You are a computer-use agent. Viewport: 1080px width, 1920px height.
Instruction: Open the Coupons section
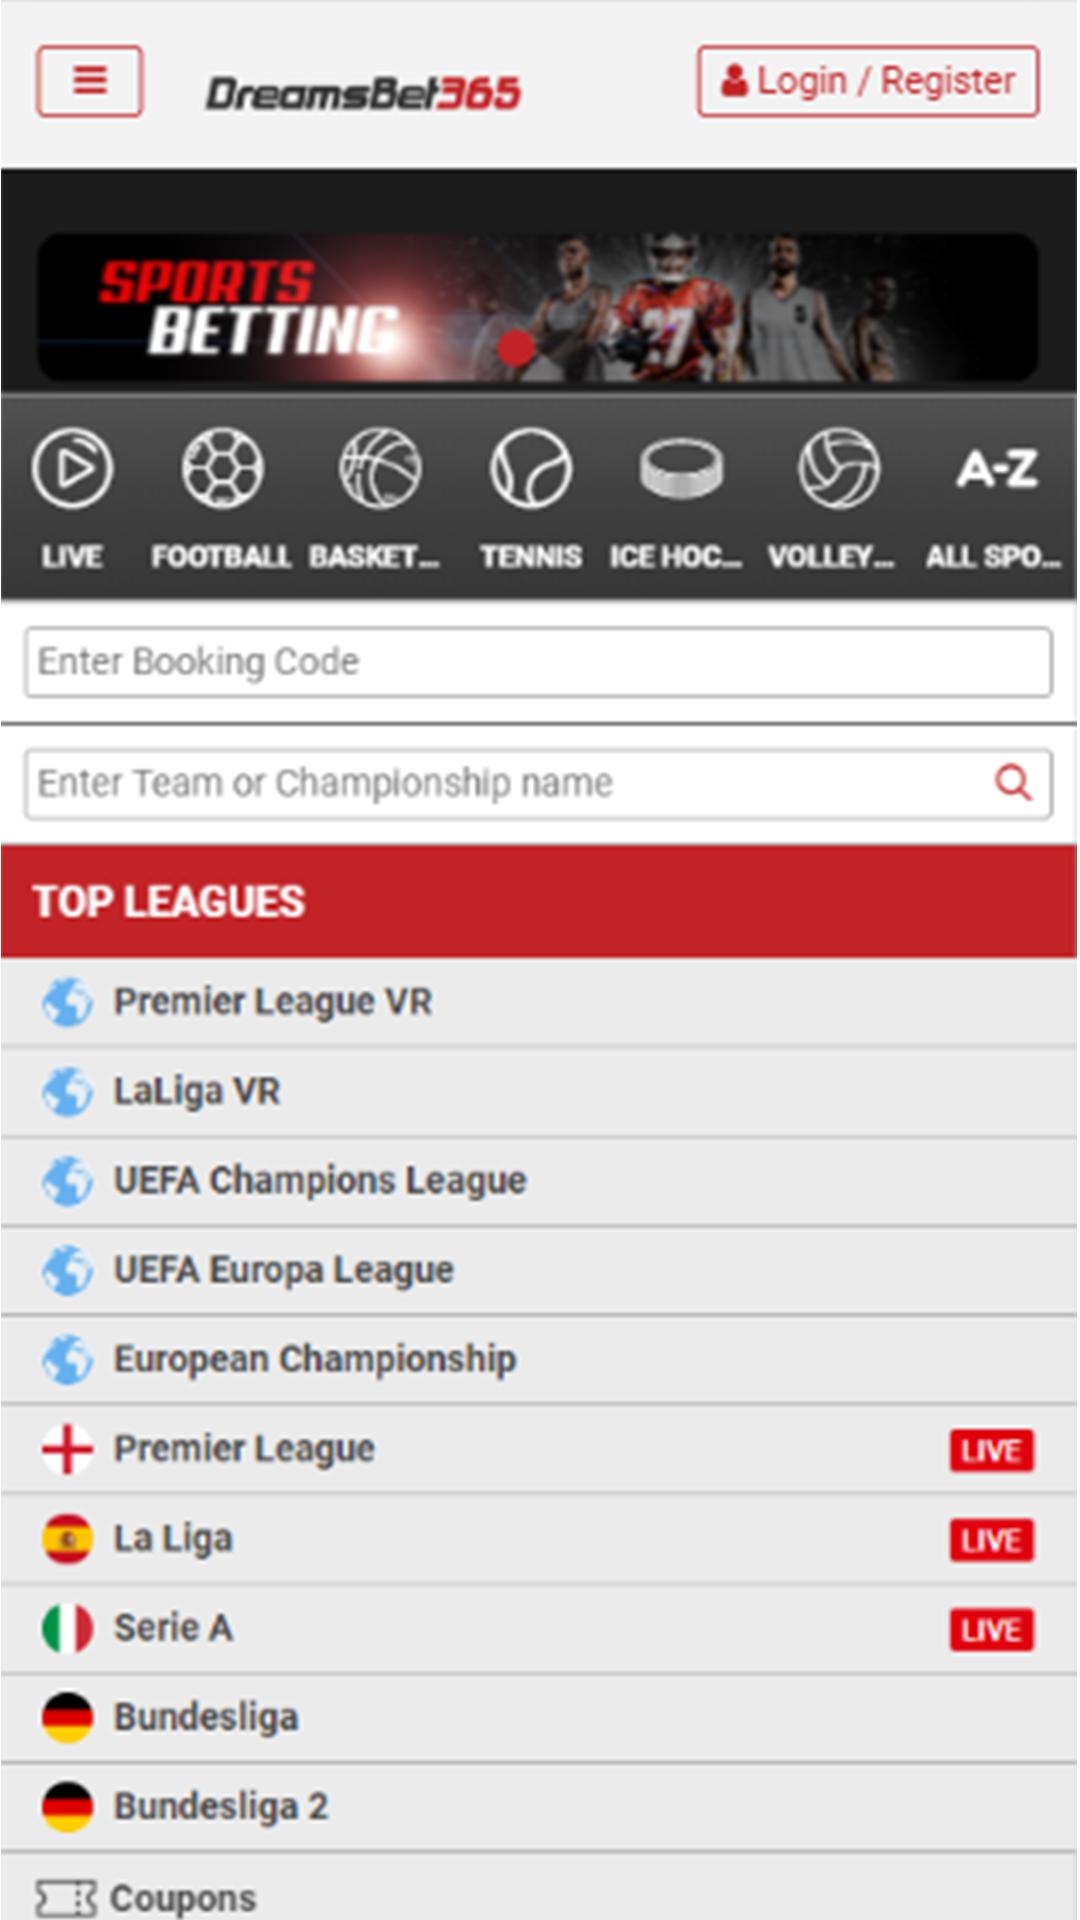pos(182,1897)
